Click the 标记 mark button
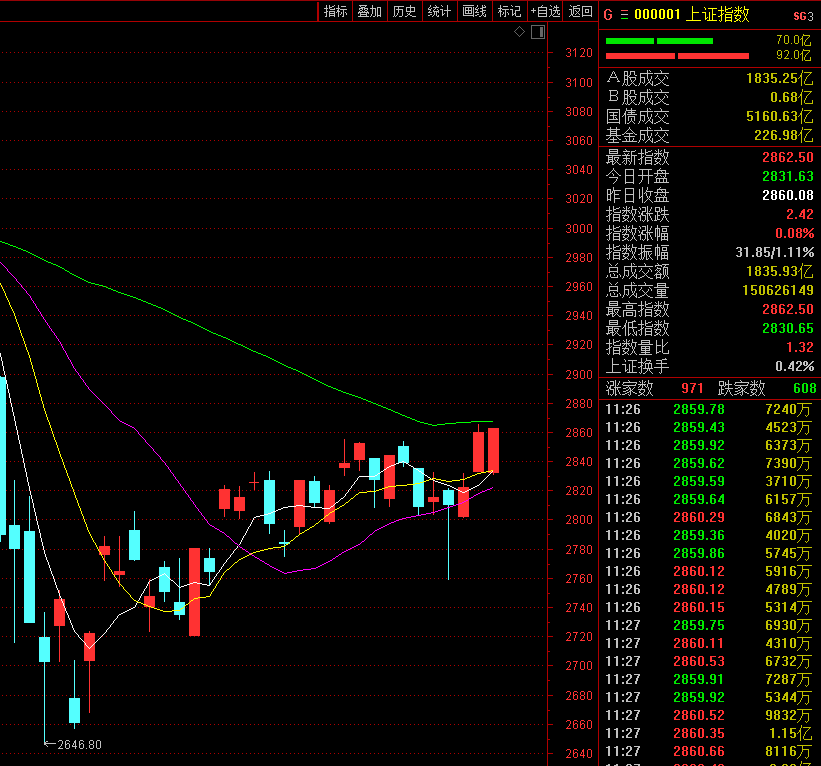Image resolution: width=821 pixels, height=766 pixels. pyautogui.click(x=509, y=12)
